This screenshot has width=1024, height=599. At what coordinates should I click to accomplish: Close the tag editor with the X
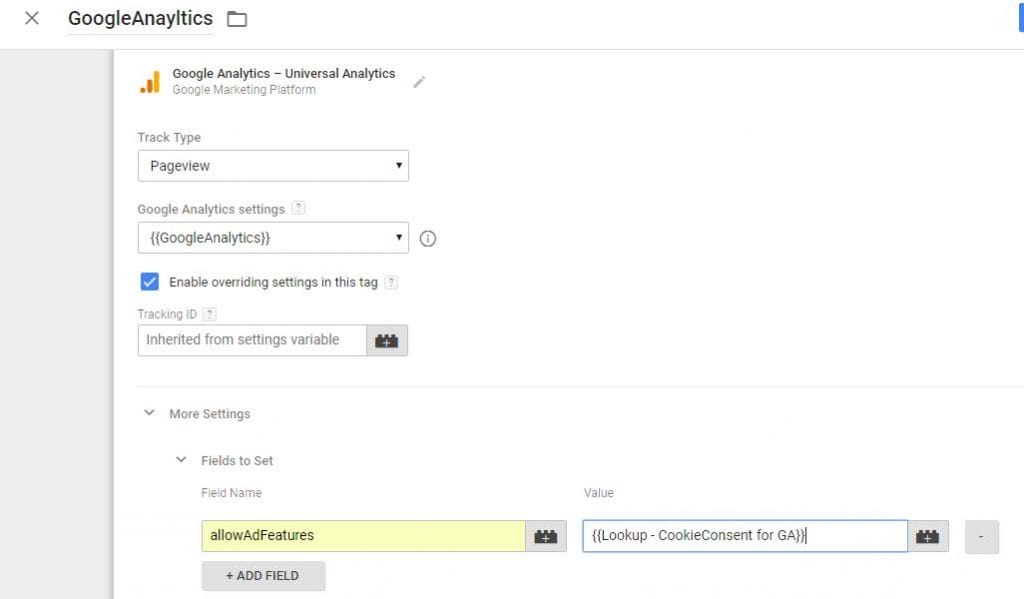pyautogui.click(x=31, y=18)
